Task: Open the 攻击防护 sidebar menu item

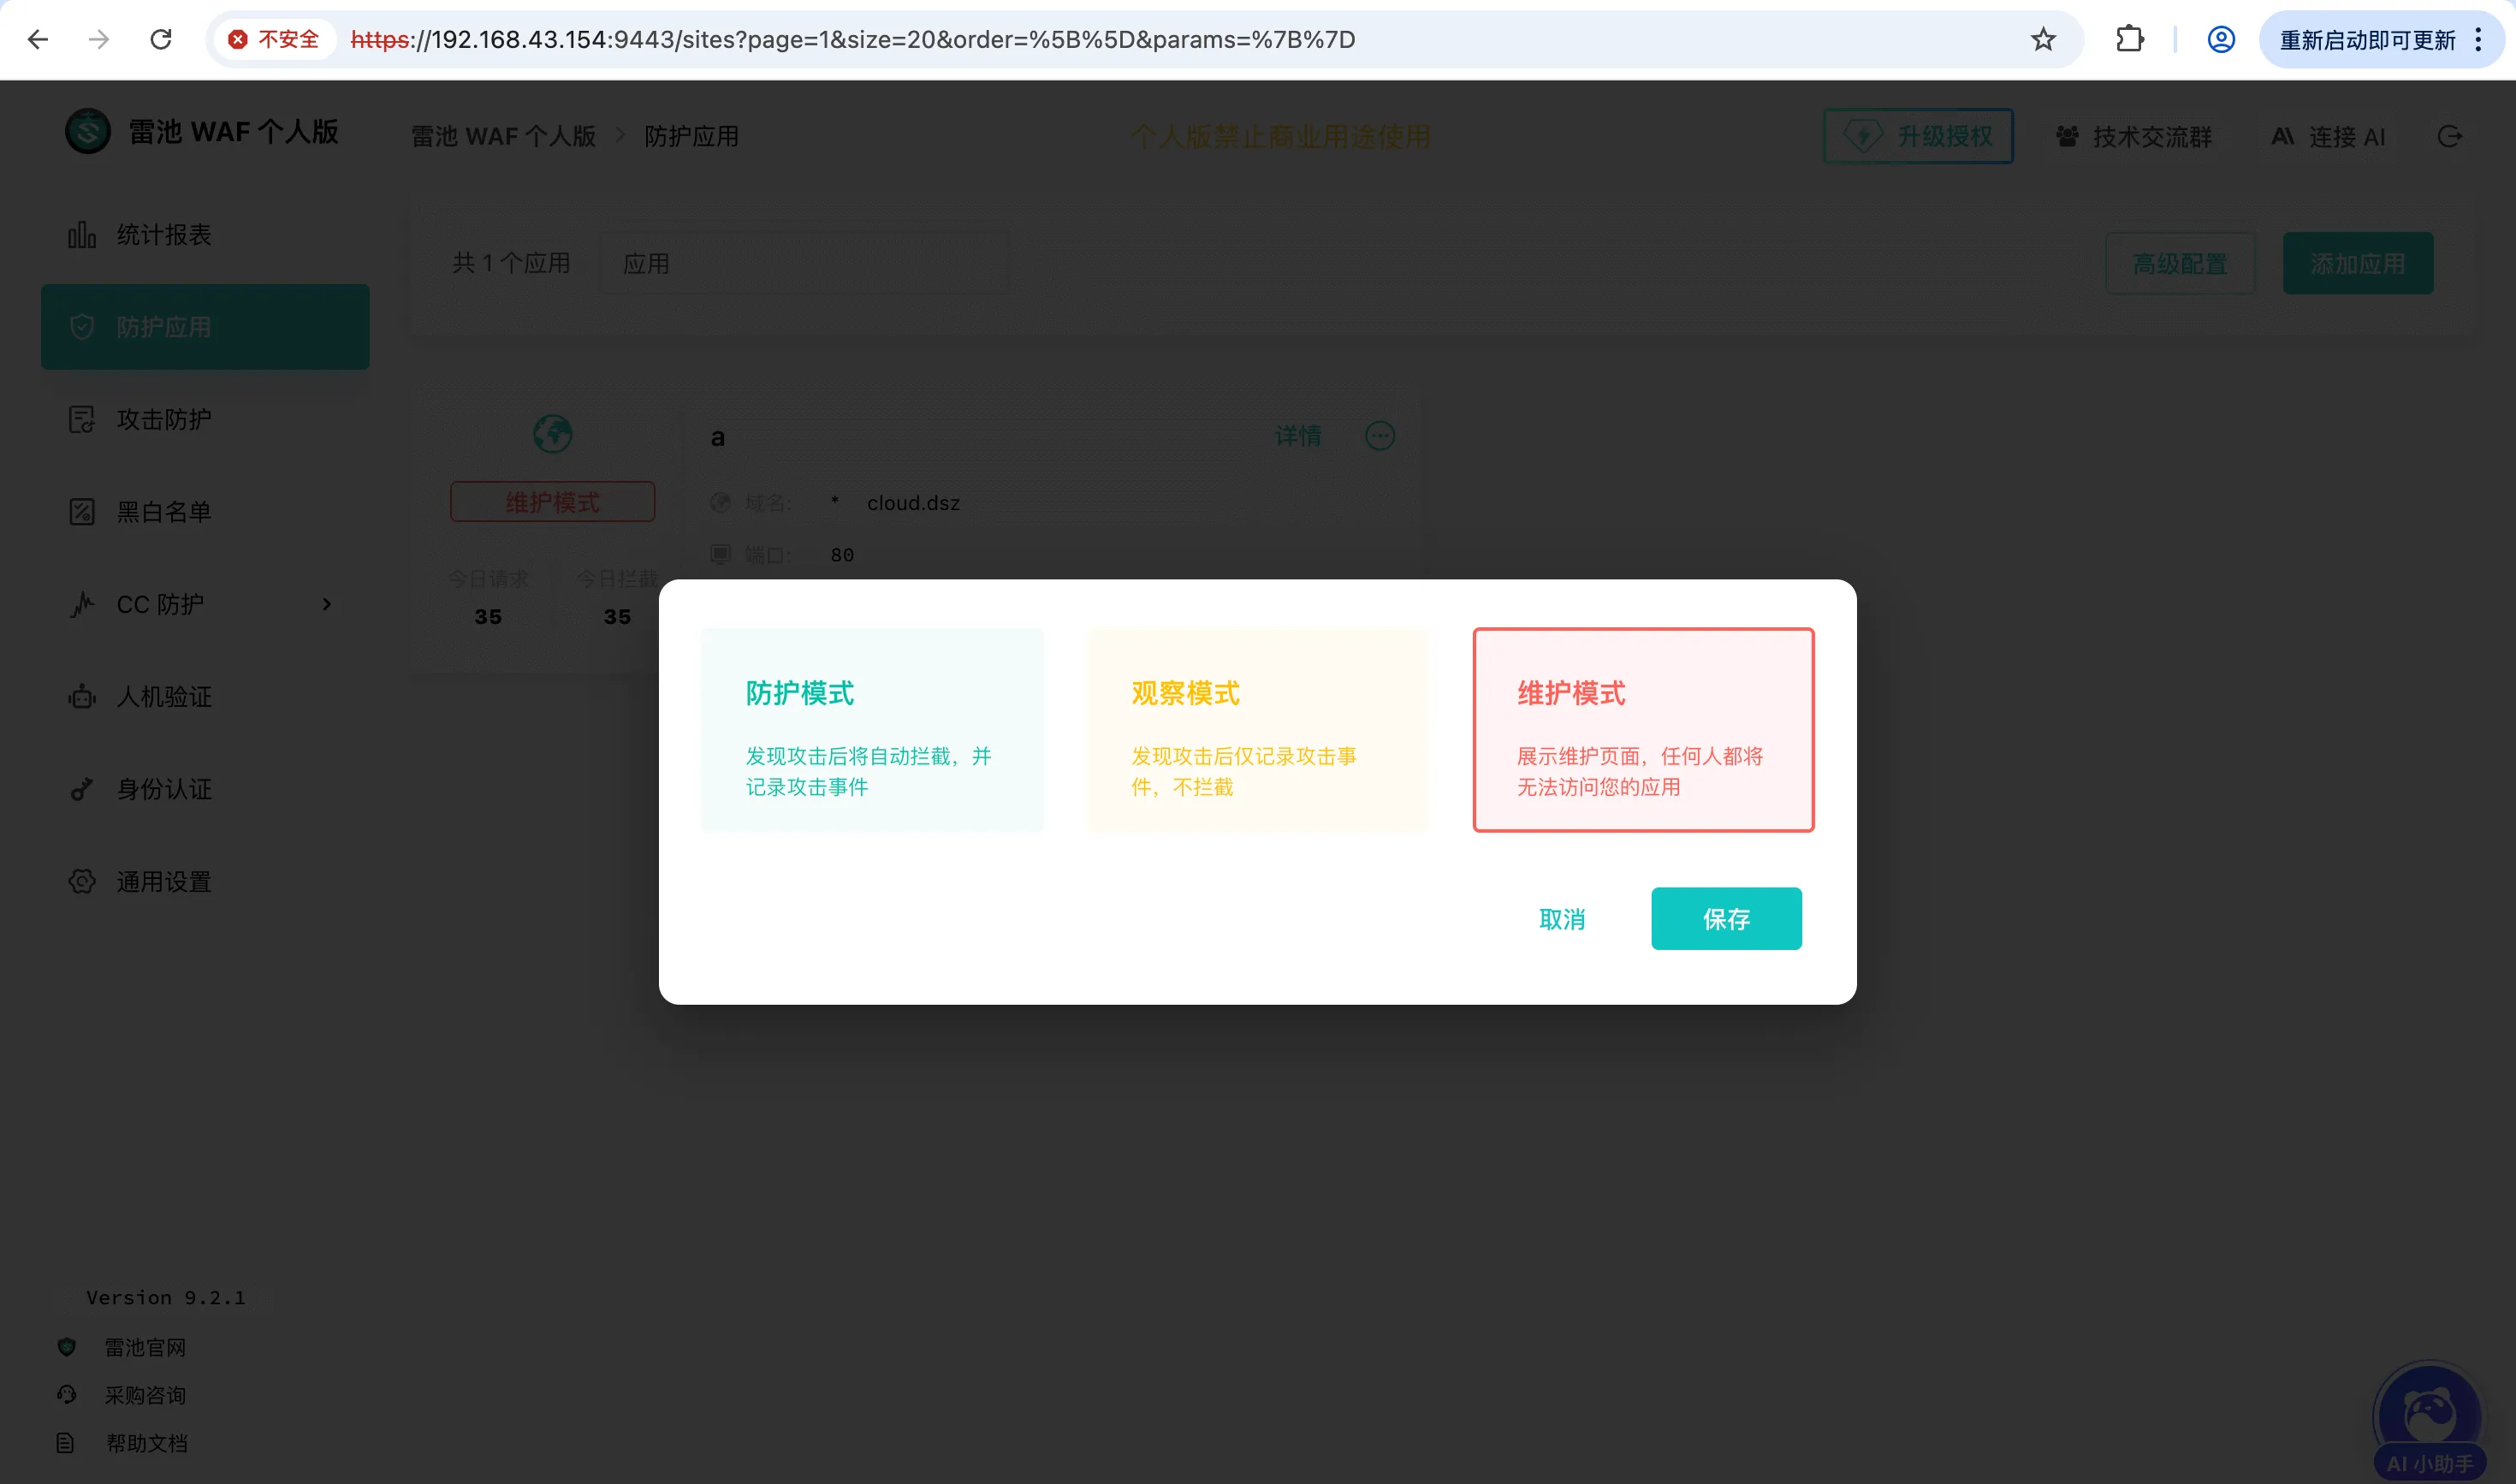Action: [163, 419]
